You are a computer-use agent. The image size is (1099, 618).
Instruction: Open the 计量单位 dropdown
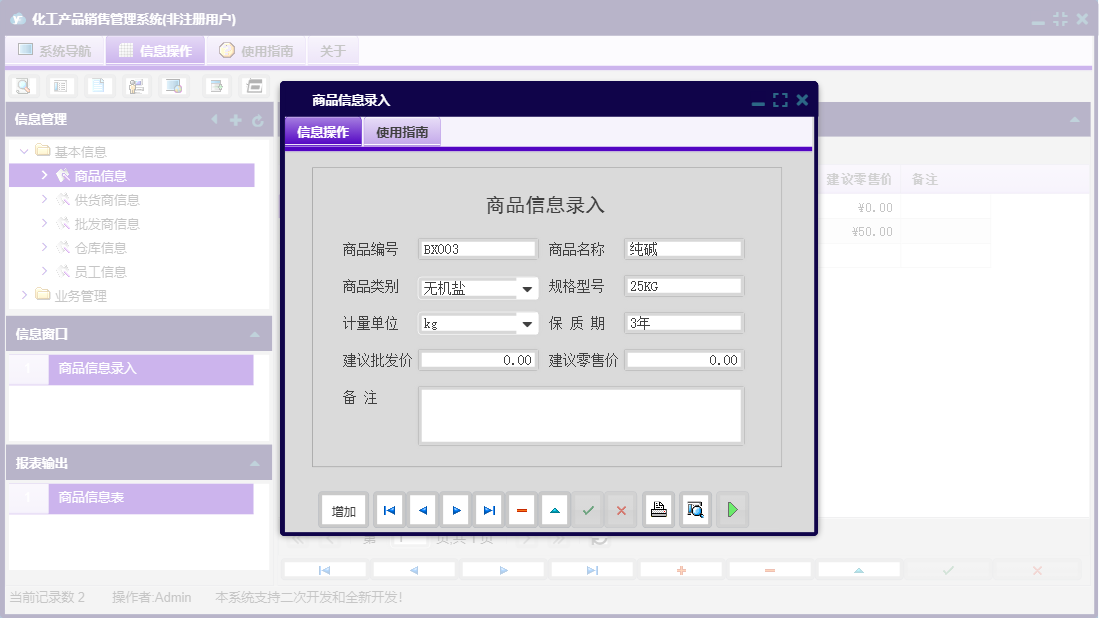pyautogui.click(x=527, y=323)
